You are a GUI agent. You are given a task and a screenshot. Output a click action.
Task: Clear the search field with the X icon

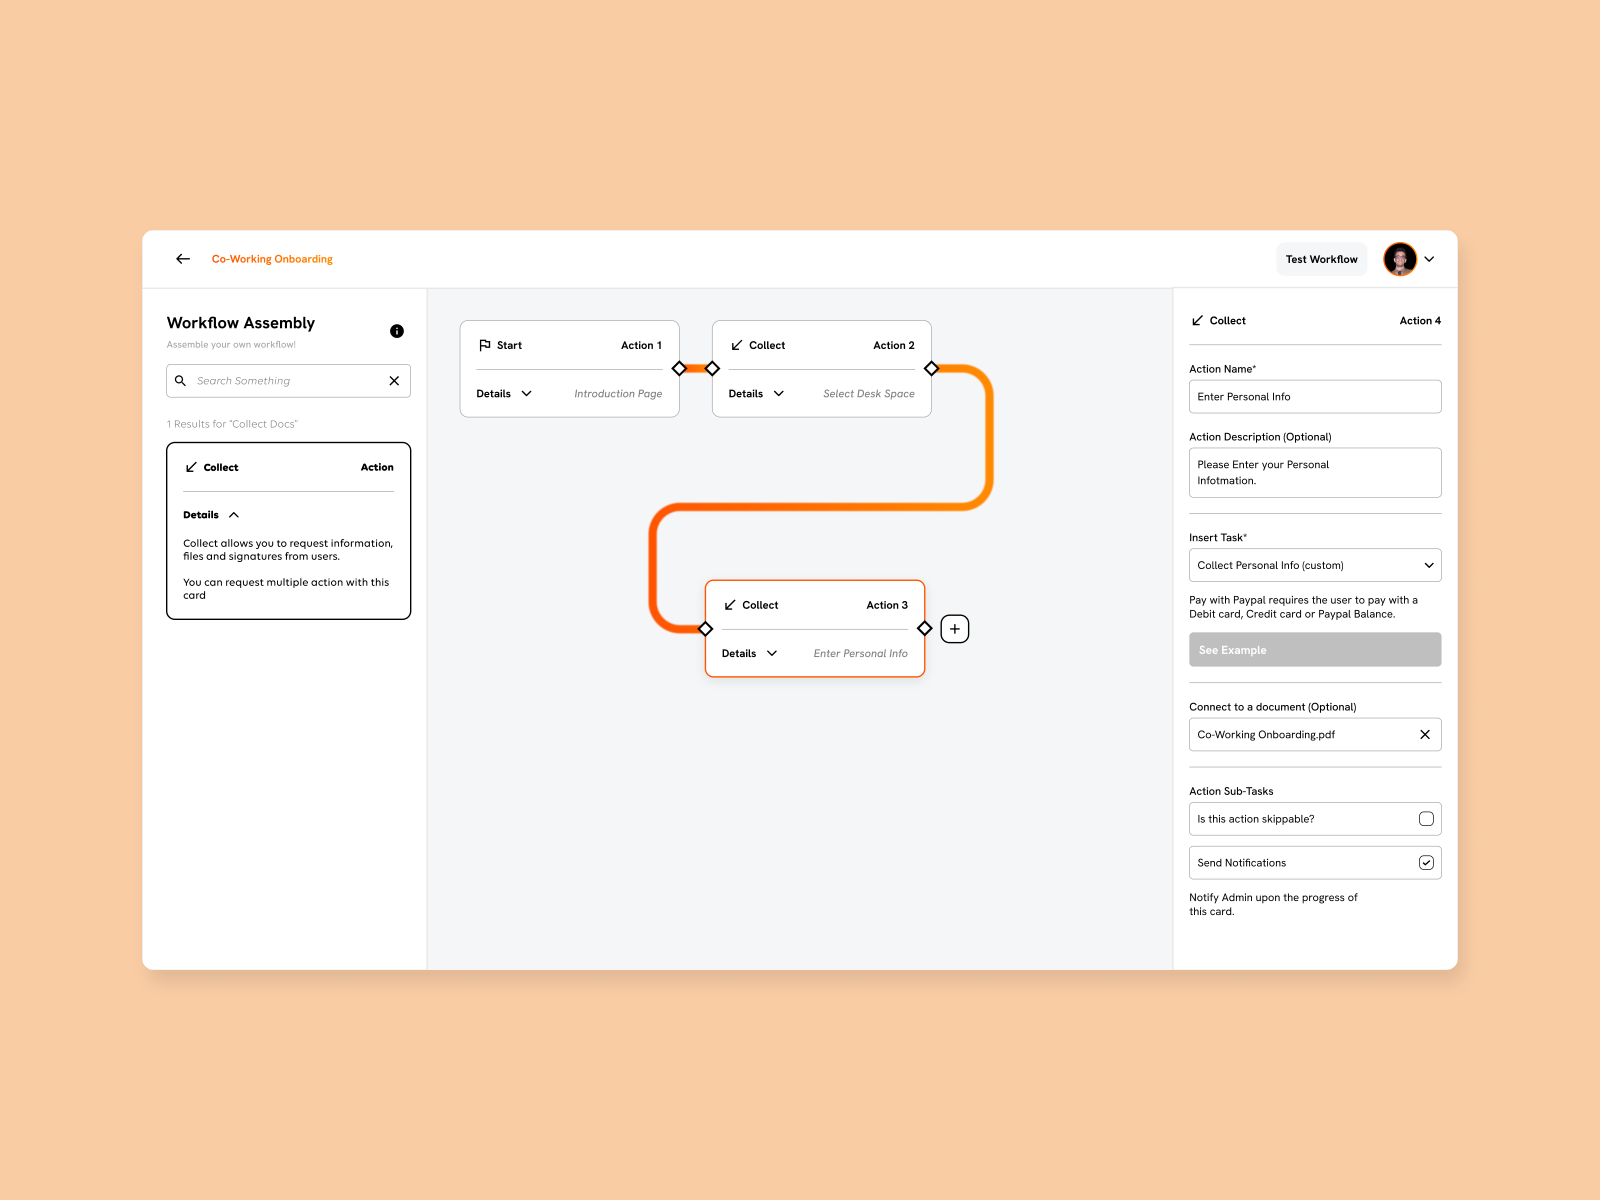394,381
